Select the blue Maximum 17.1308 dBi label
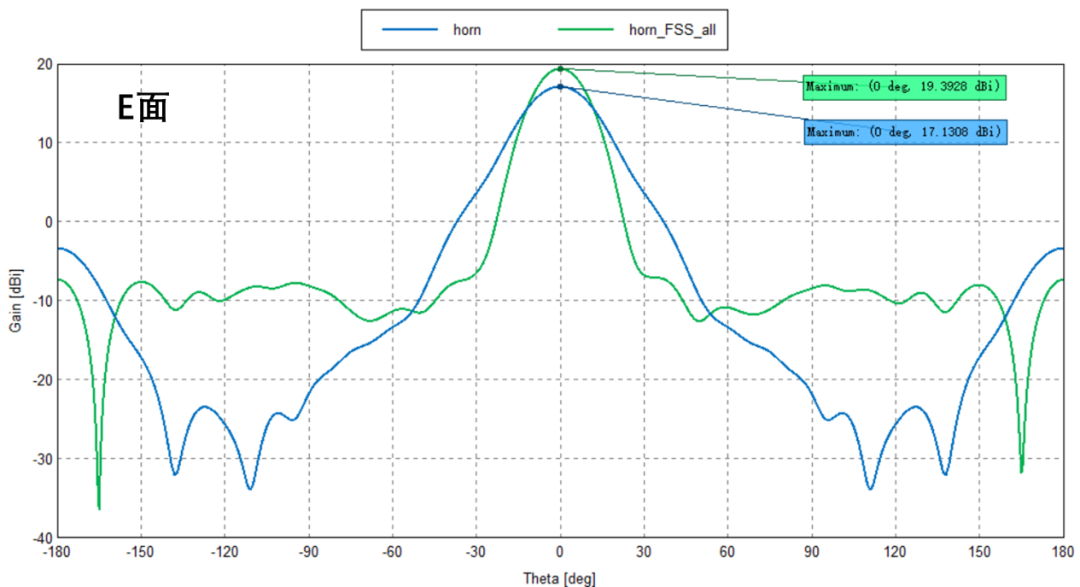The image size is (1080, 587). 905,132
